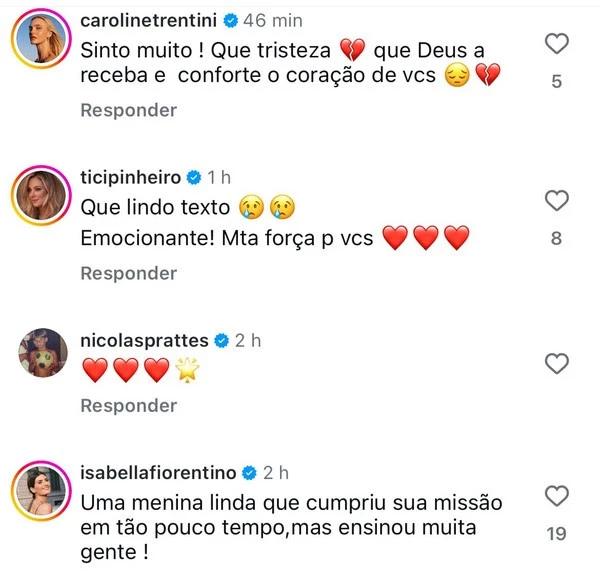Like ticipinheiro's comment with the heart

tap(557, 201)
